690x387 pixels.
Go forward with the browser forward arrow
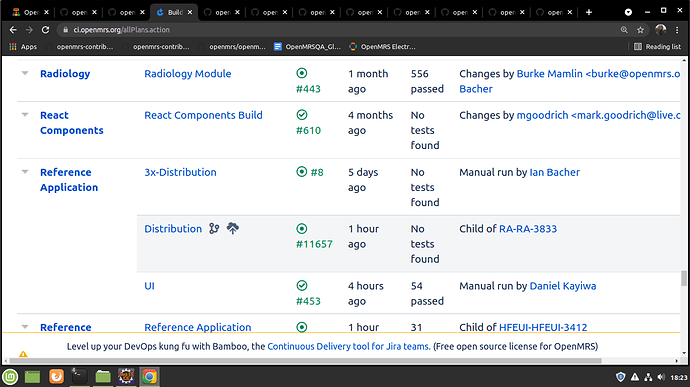point(29,29)
